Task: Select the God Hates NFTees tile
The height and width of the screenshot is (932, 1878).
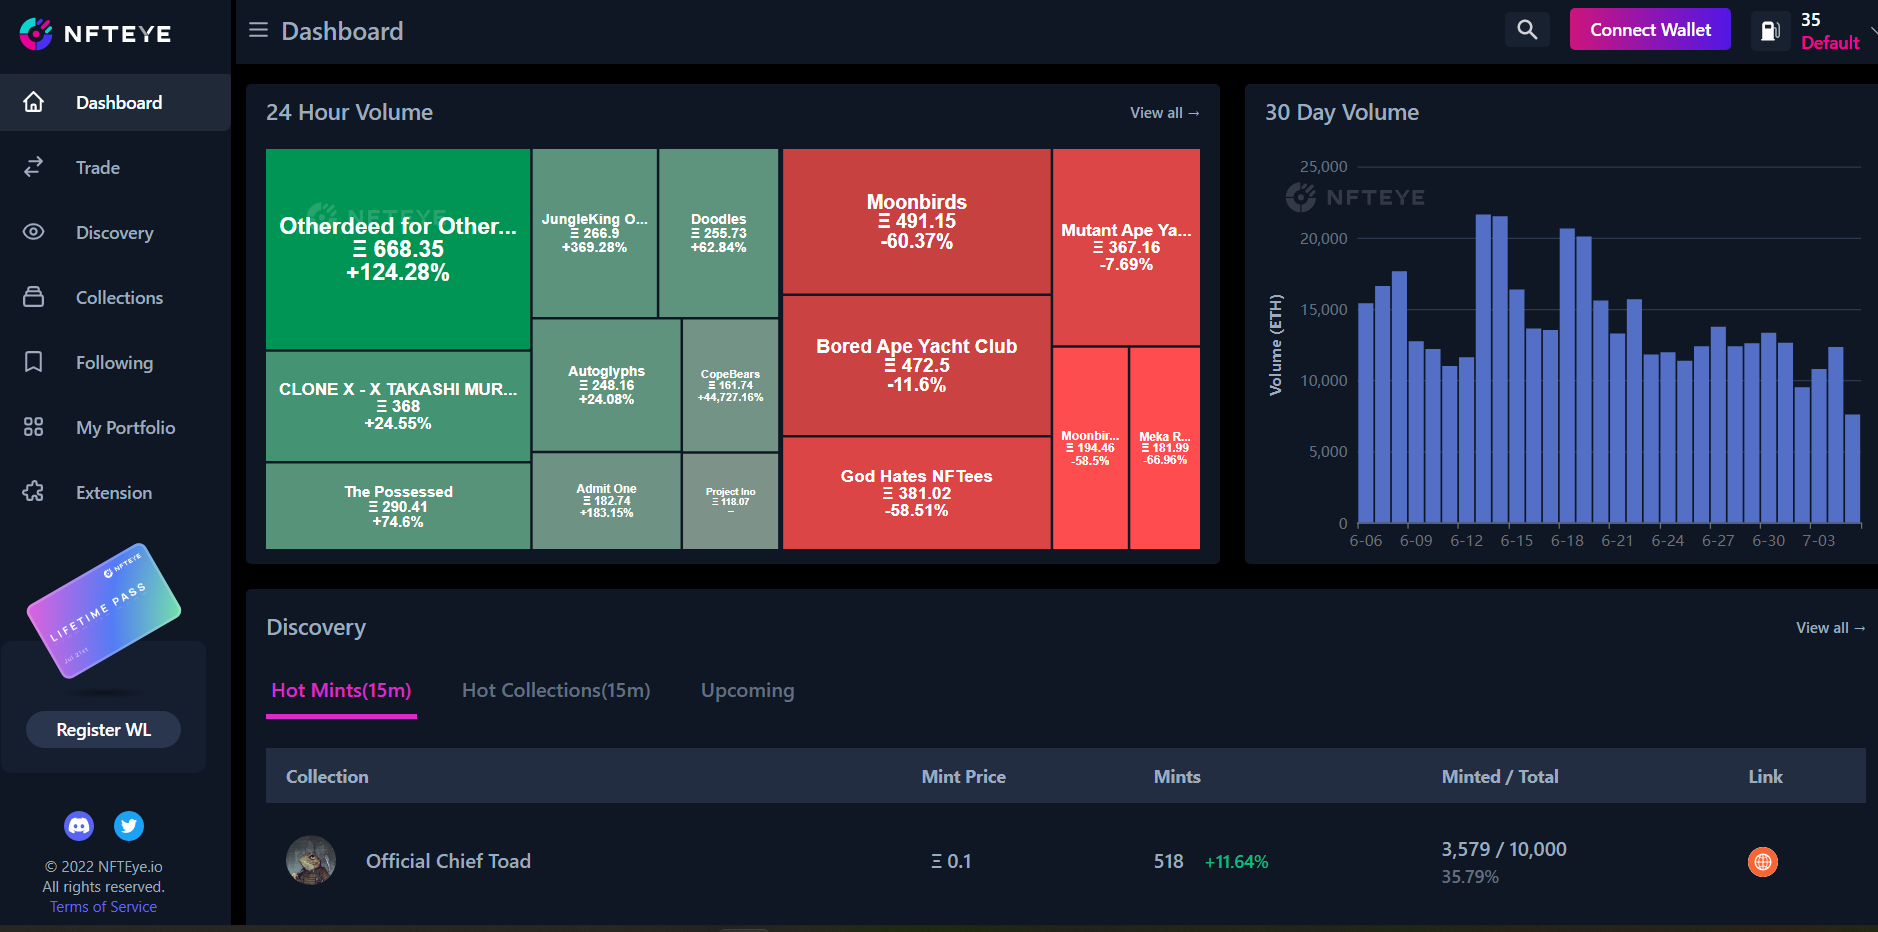Action: point(917,493)
